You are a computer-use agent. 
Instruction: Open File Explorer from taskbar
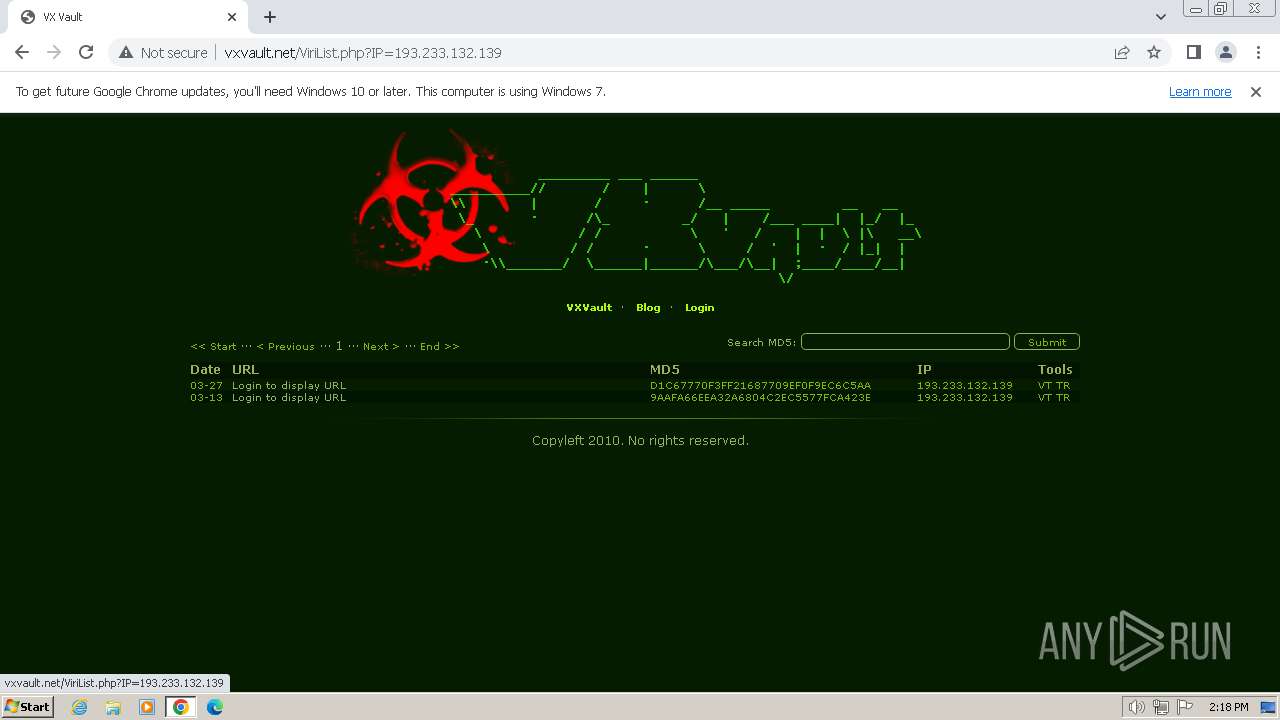pos(113,707)
